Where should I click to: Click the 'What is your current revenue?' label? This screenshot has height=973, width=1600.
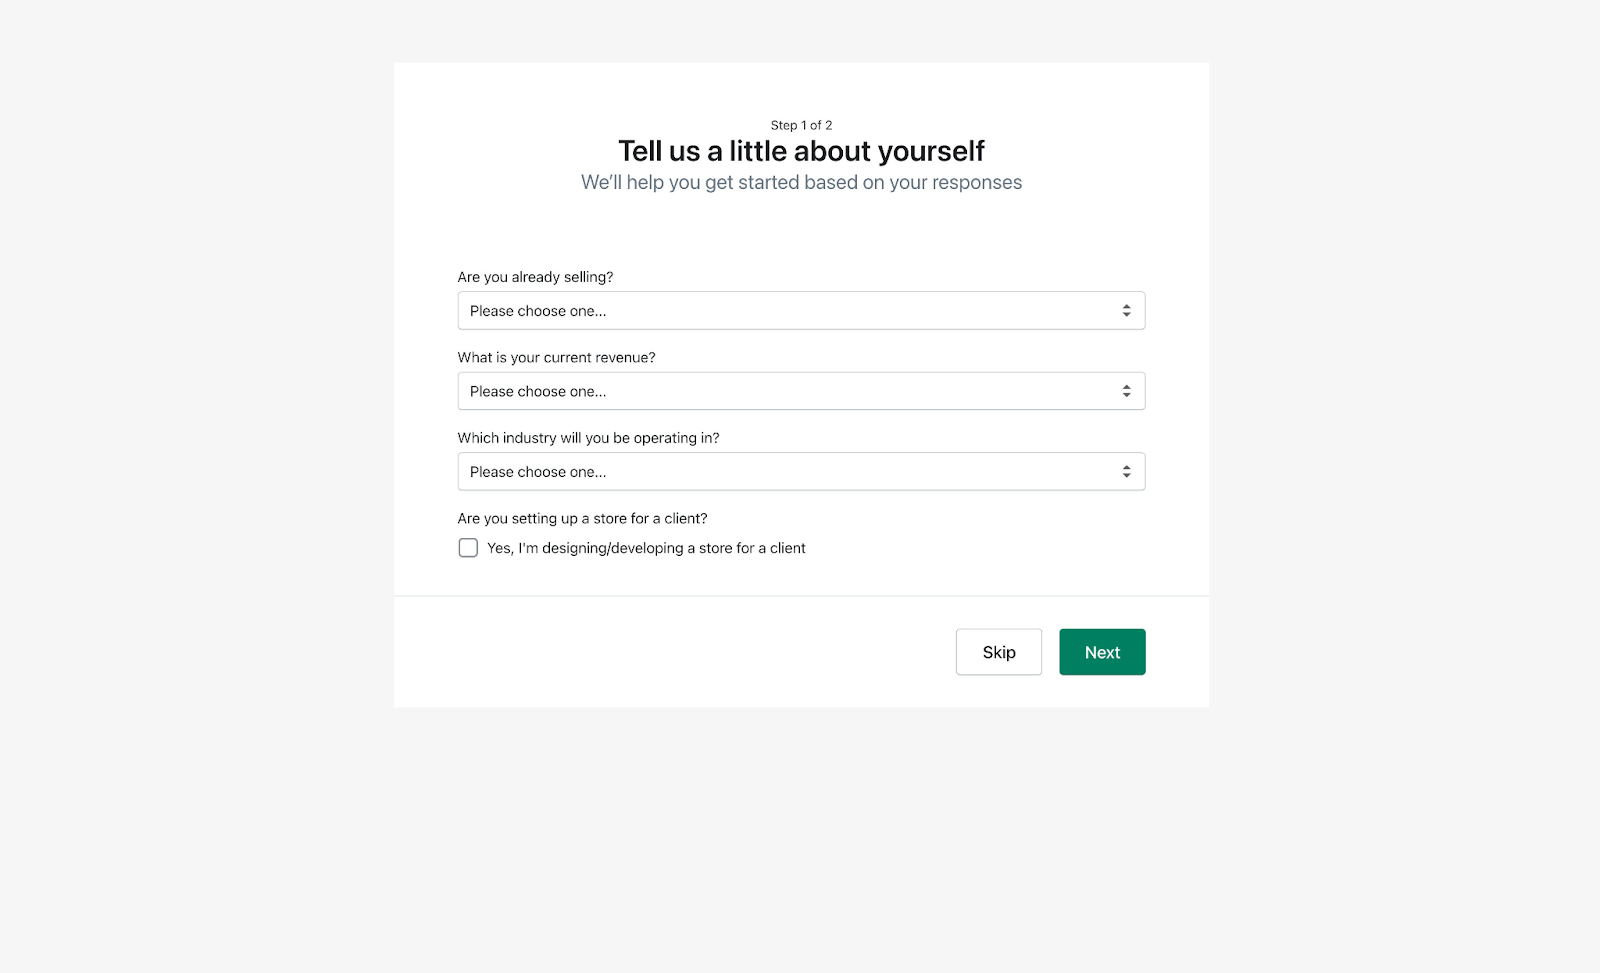click(x=556, y=357)
